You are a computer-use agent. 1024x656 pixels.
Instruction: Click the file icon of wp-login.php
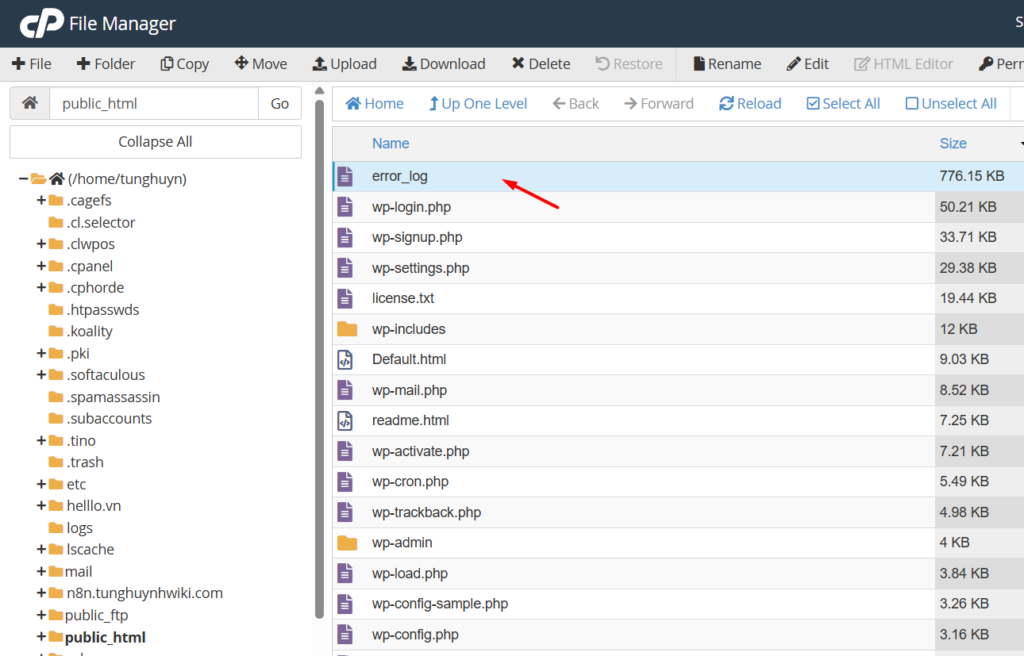coord(345,207)
